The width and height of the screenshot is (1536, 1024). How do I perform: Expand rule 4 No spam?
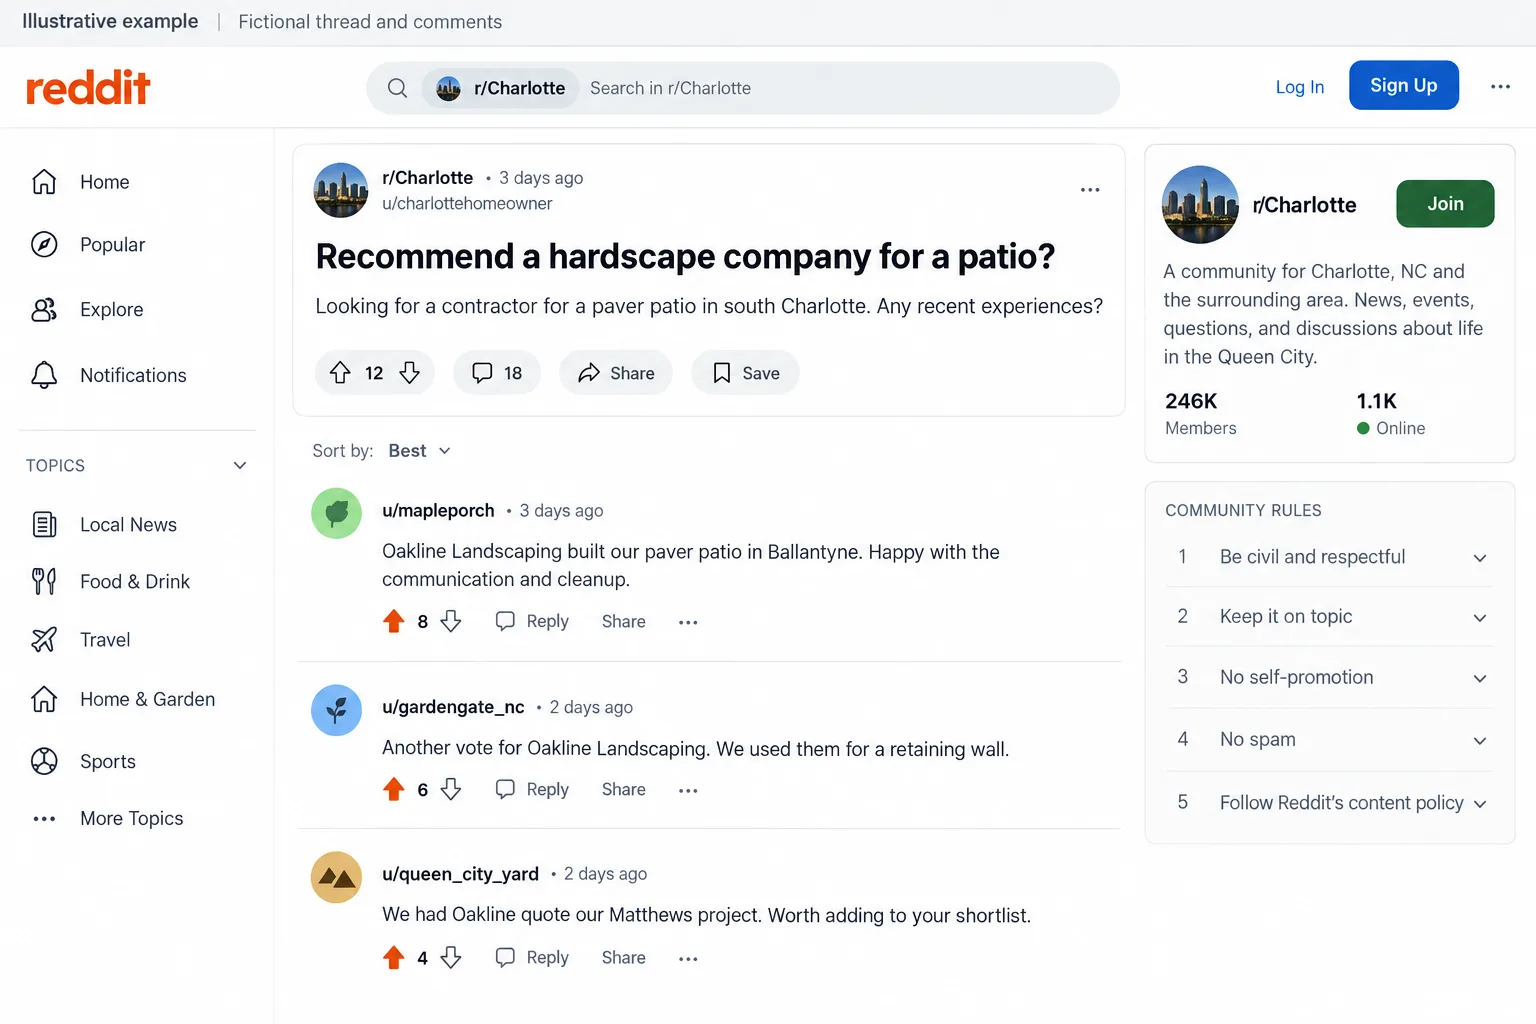tap(1480, 741)
